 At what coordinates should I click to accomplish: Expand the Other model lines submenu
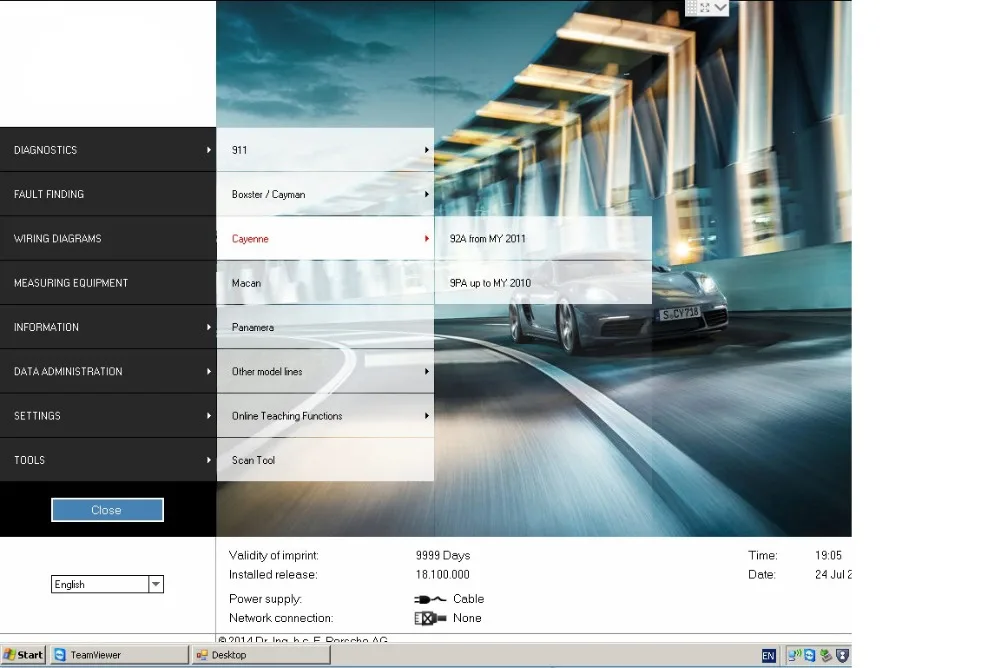(x=325, y=371)
